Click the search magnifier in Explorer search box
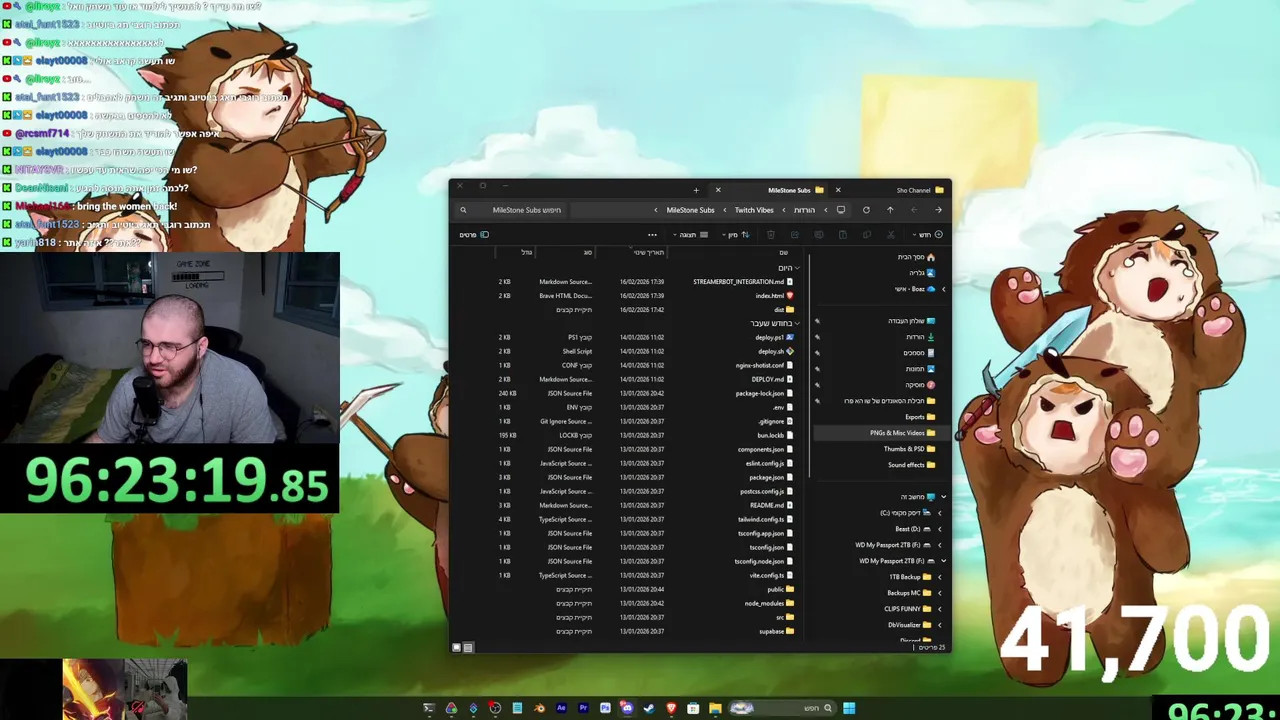 (463, 210)
